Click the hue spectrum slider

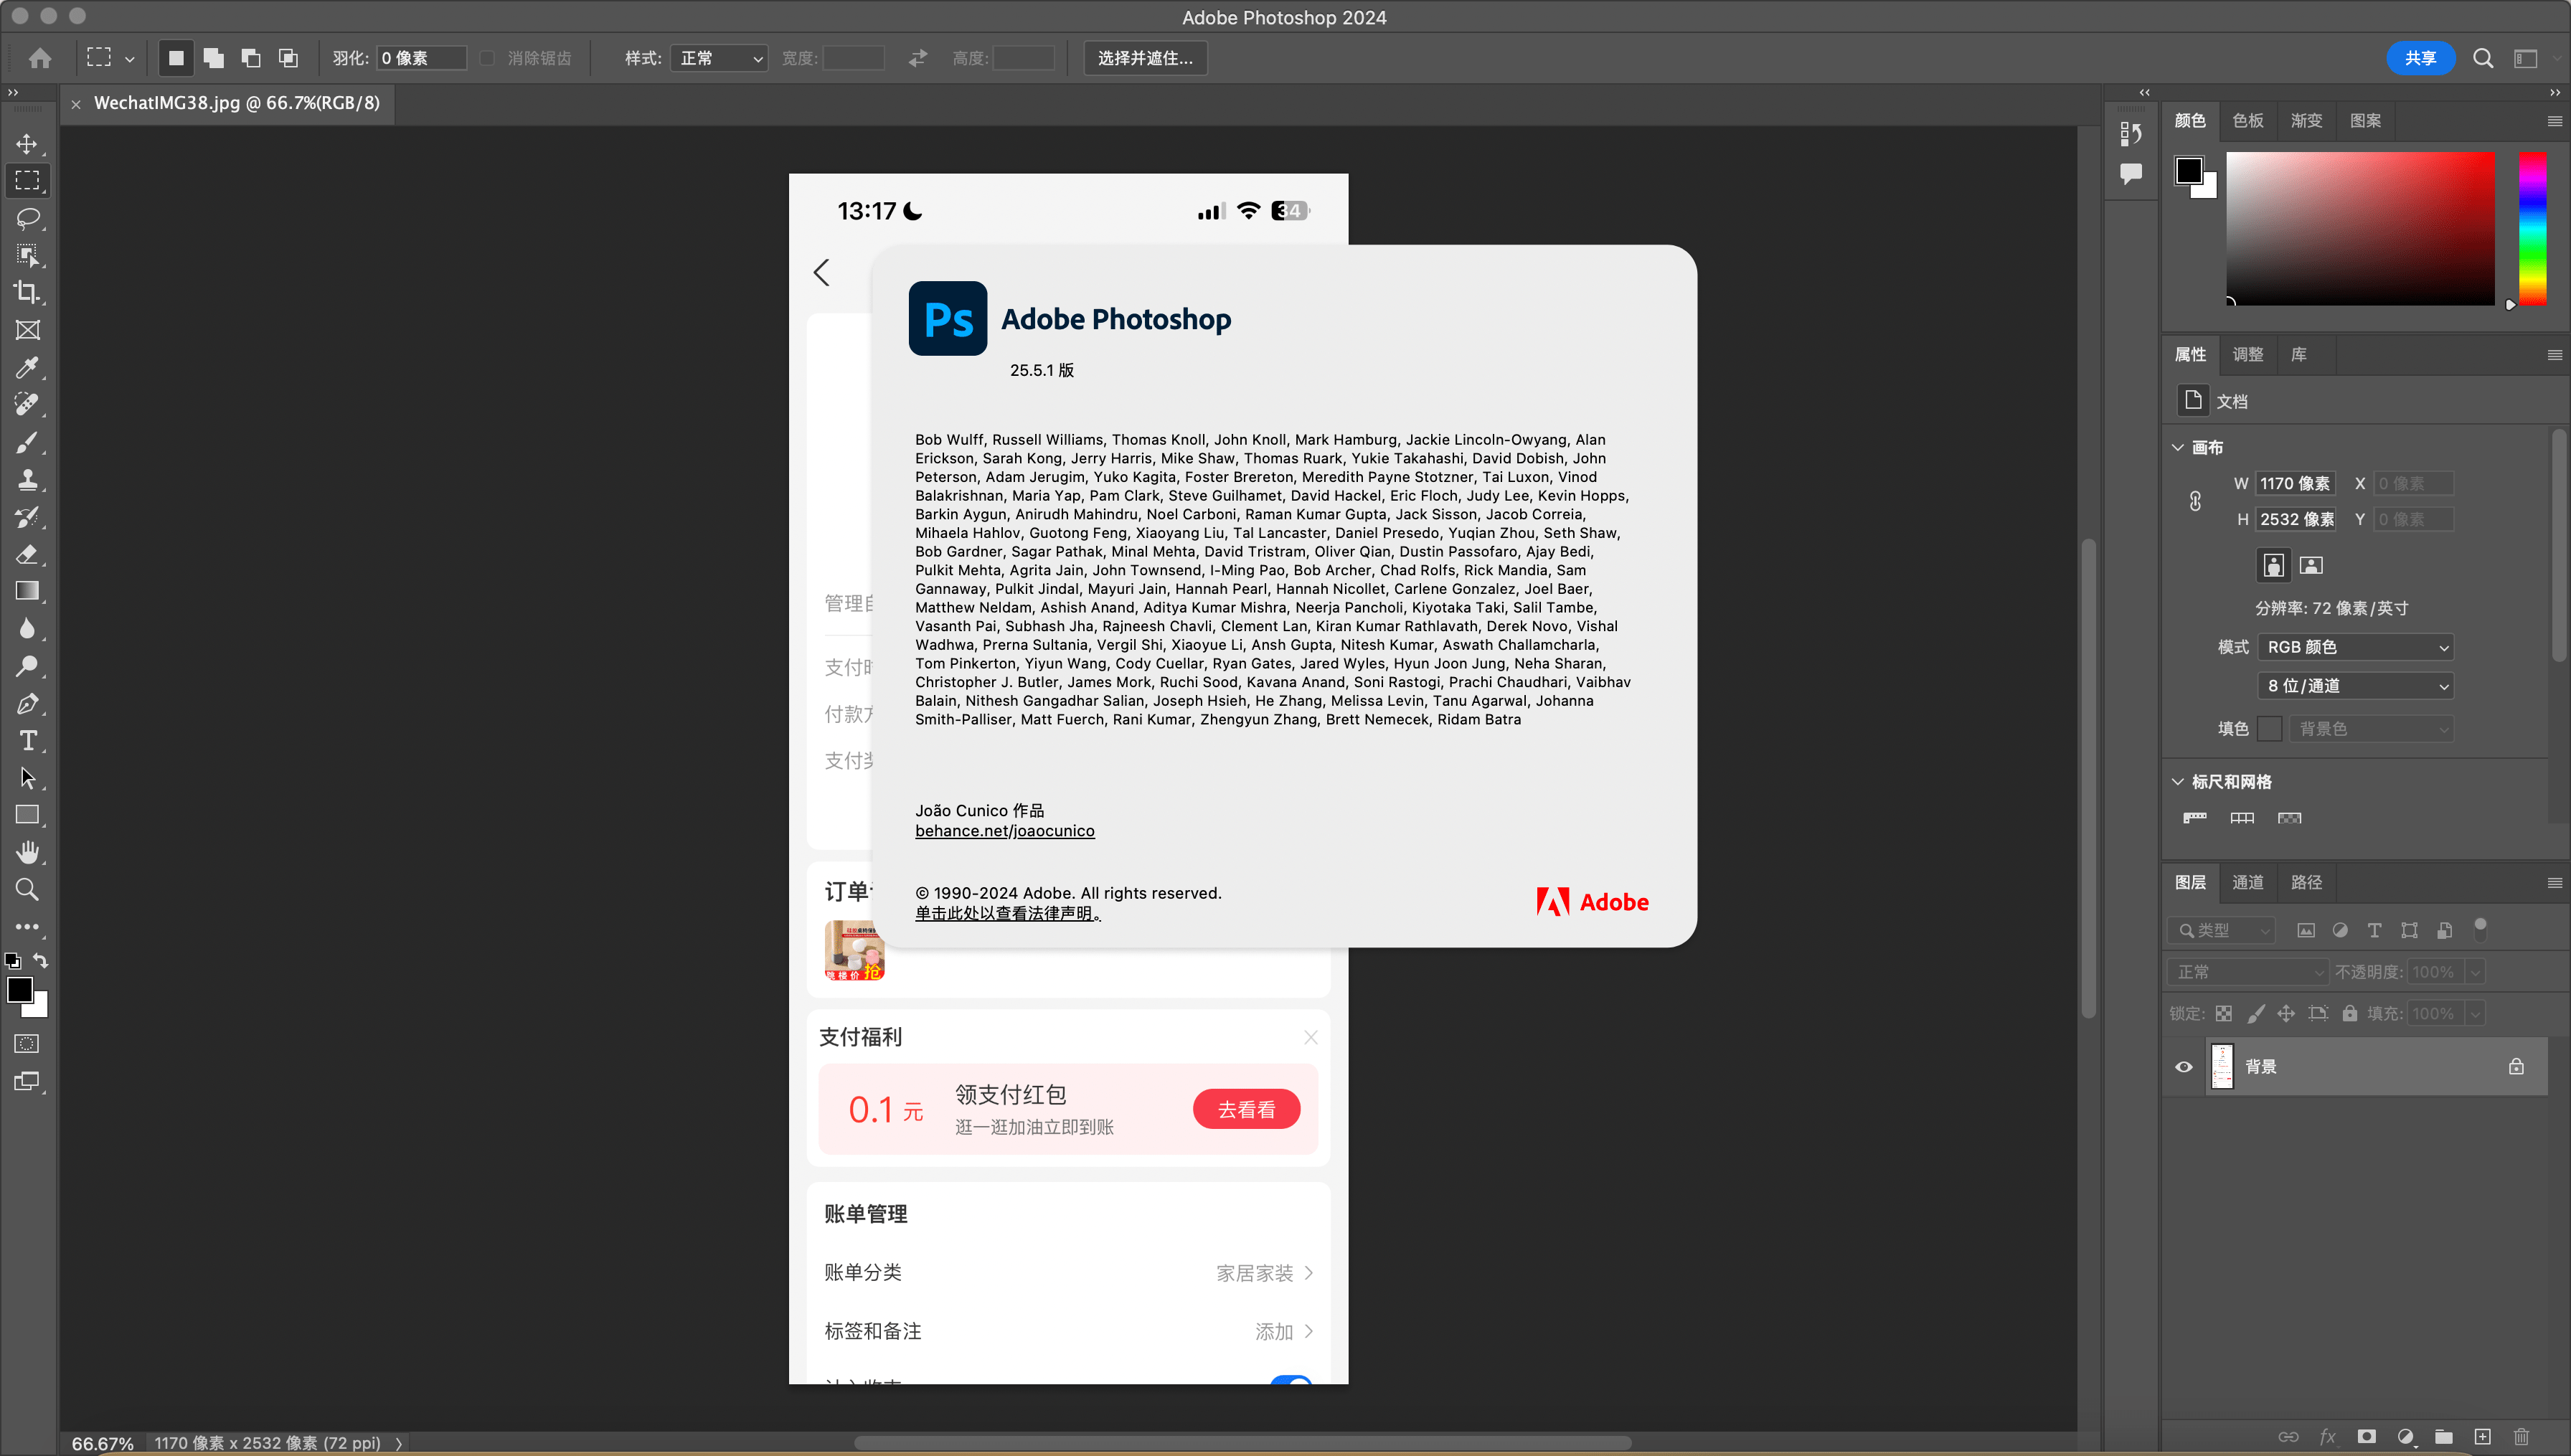[x=2532, y=228]
